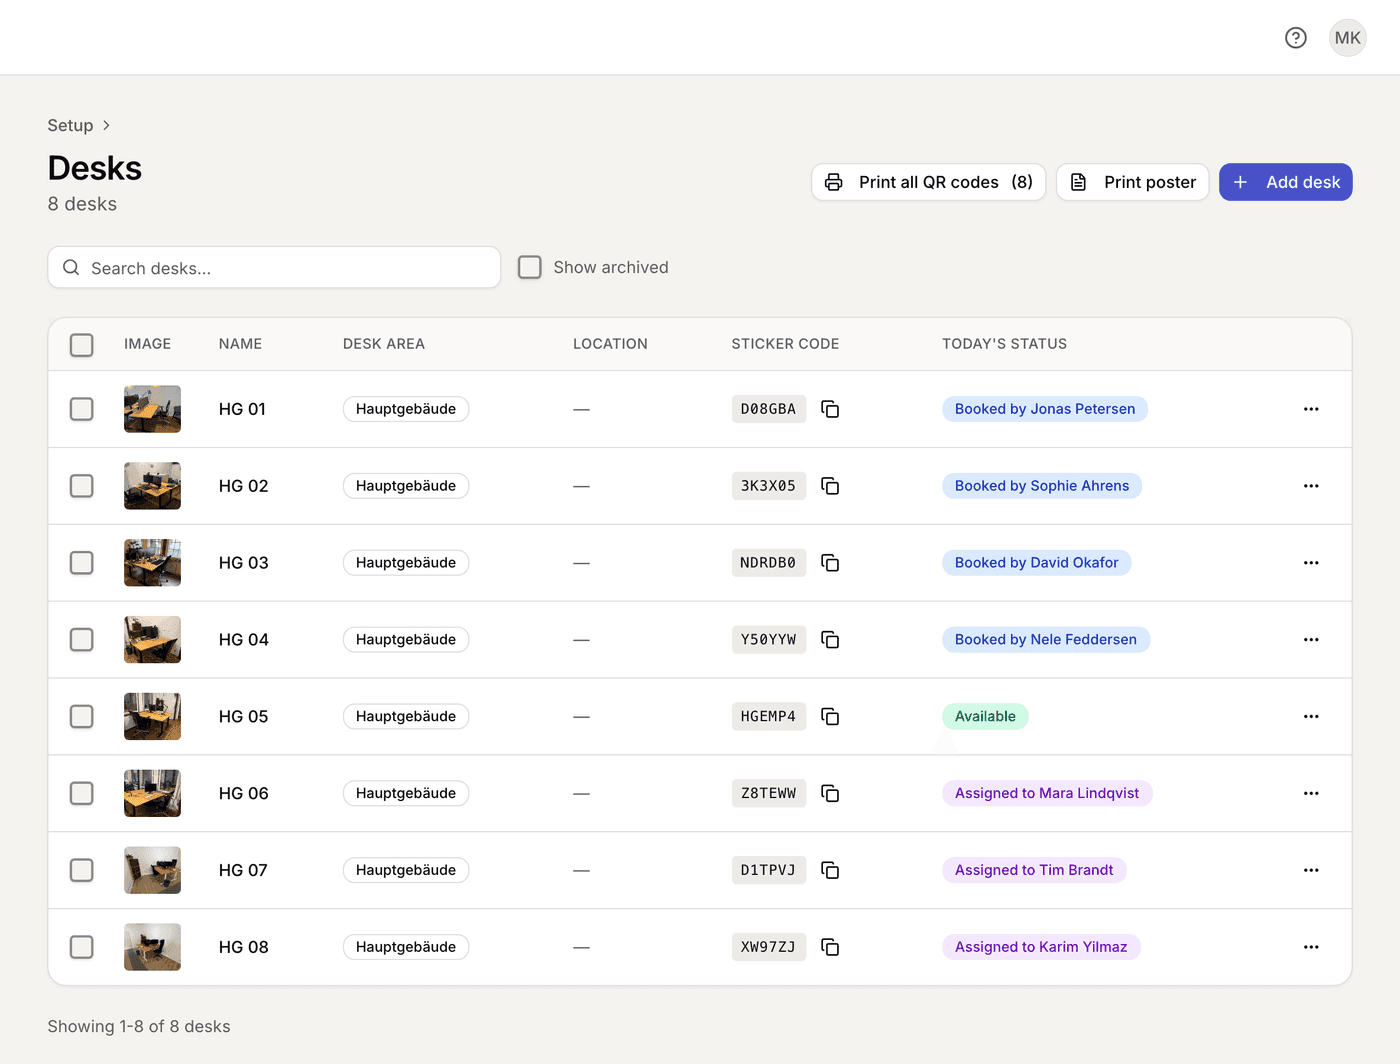Click the Hauptgebäude area tag for HG 04
This screenshot has height=1064, width=1400.
point(406,640)
